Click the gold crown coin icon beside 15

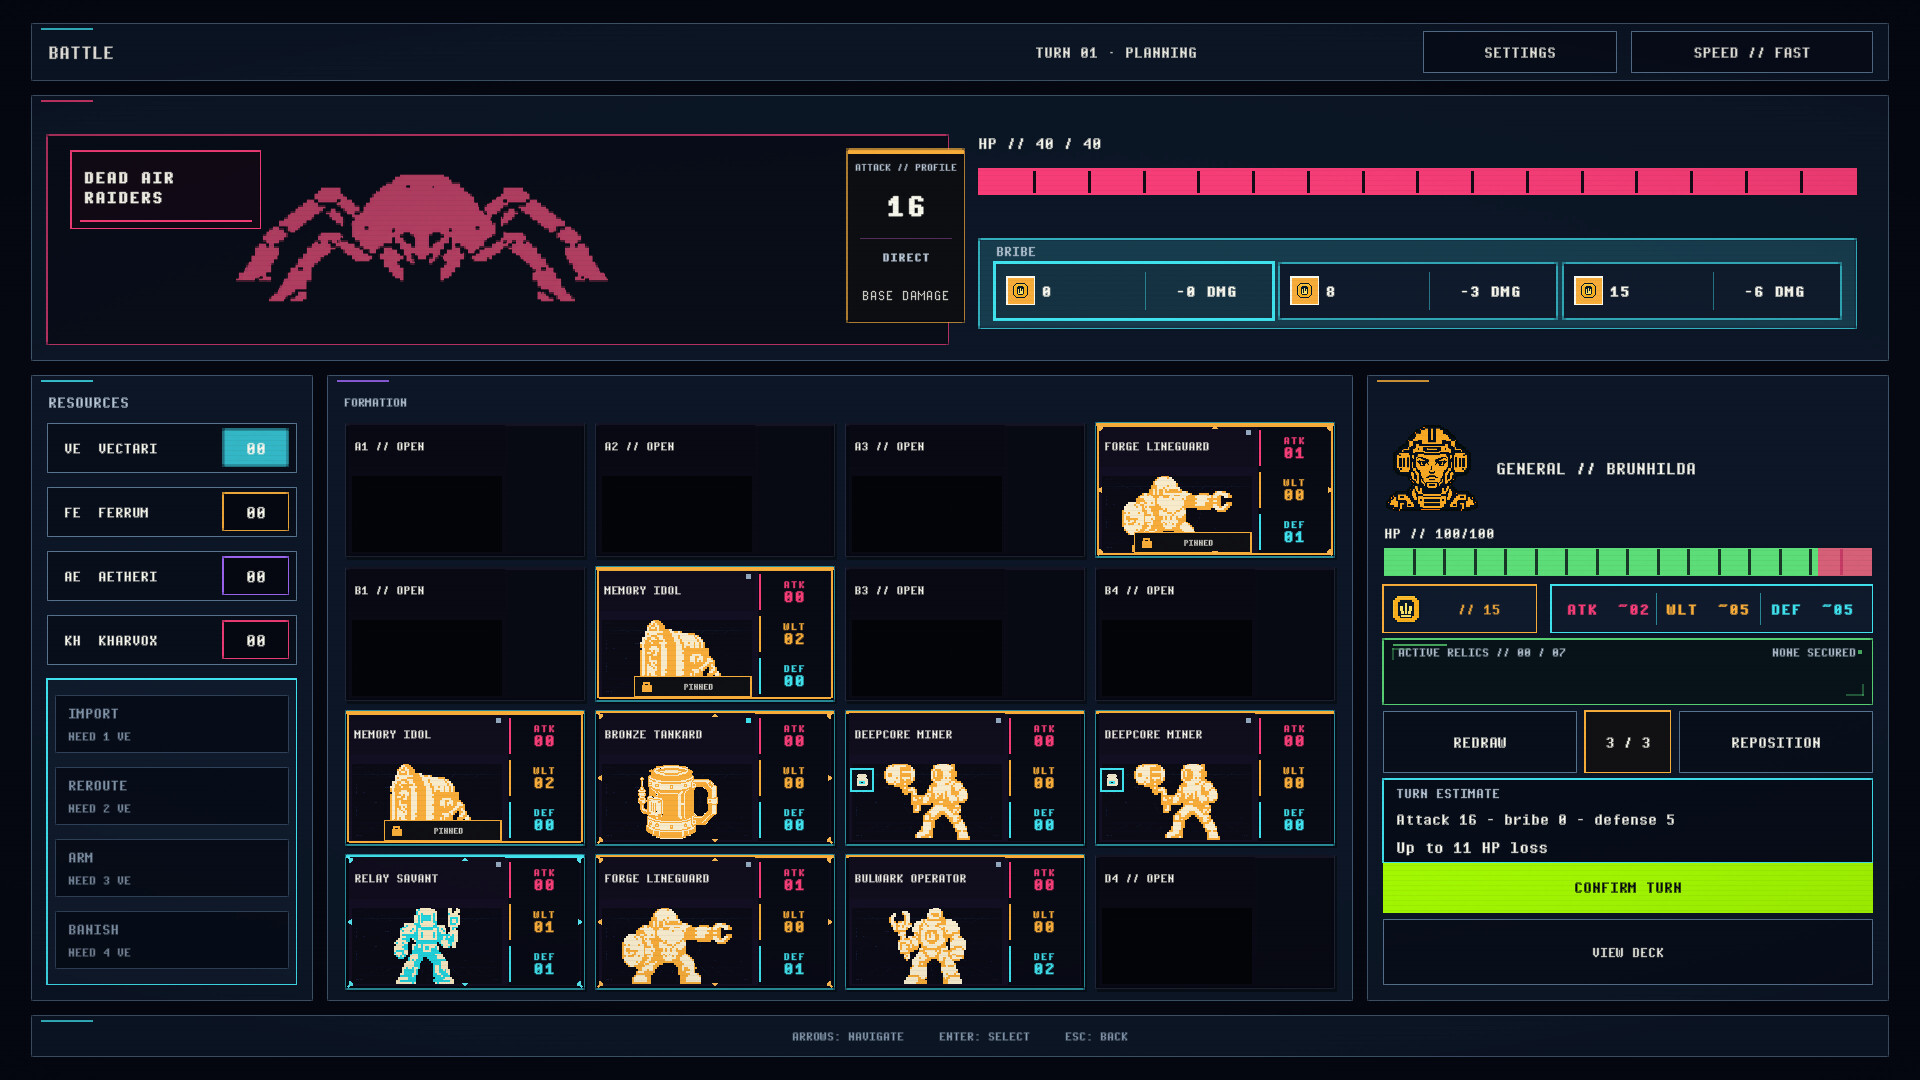[1406, 609]
